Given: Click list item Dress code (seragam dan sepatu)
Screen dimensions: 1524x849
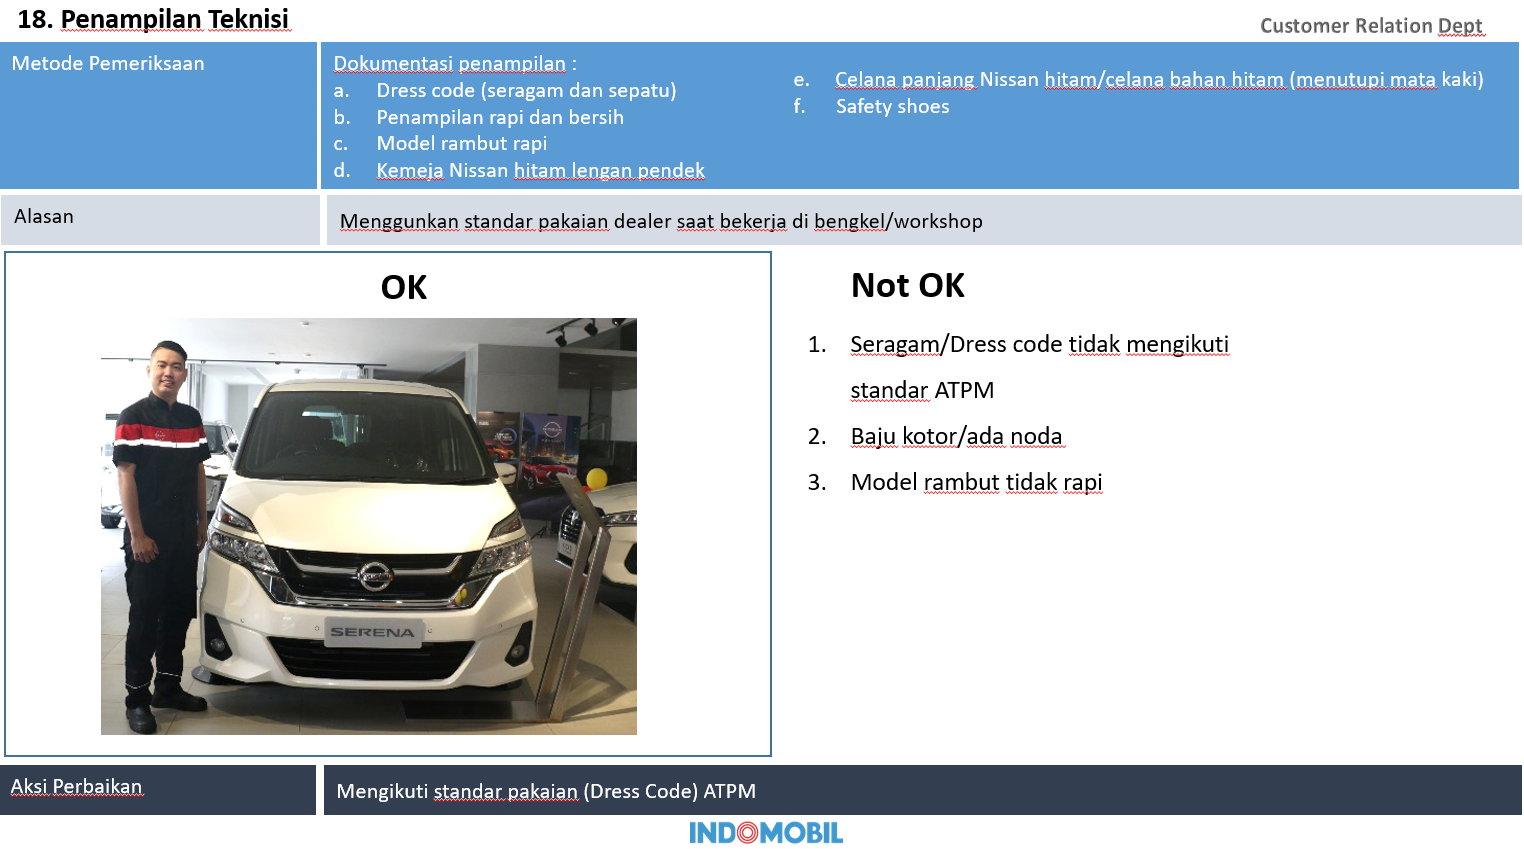Looking at the screenshot, I should (525, 90).
